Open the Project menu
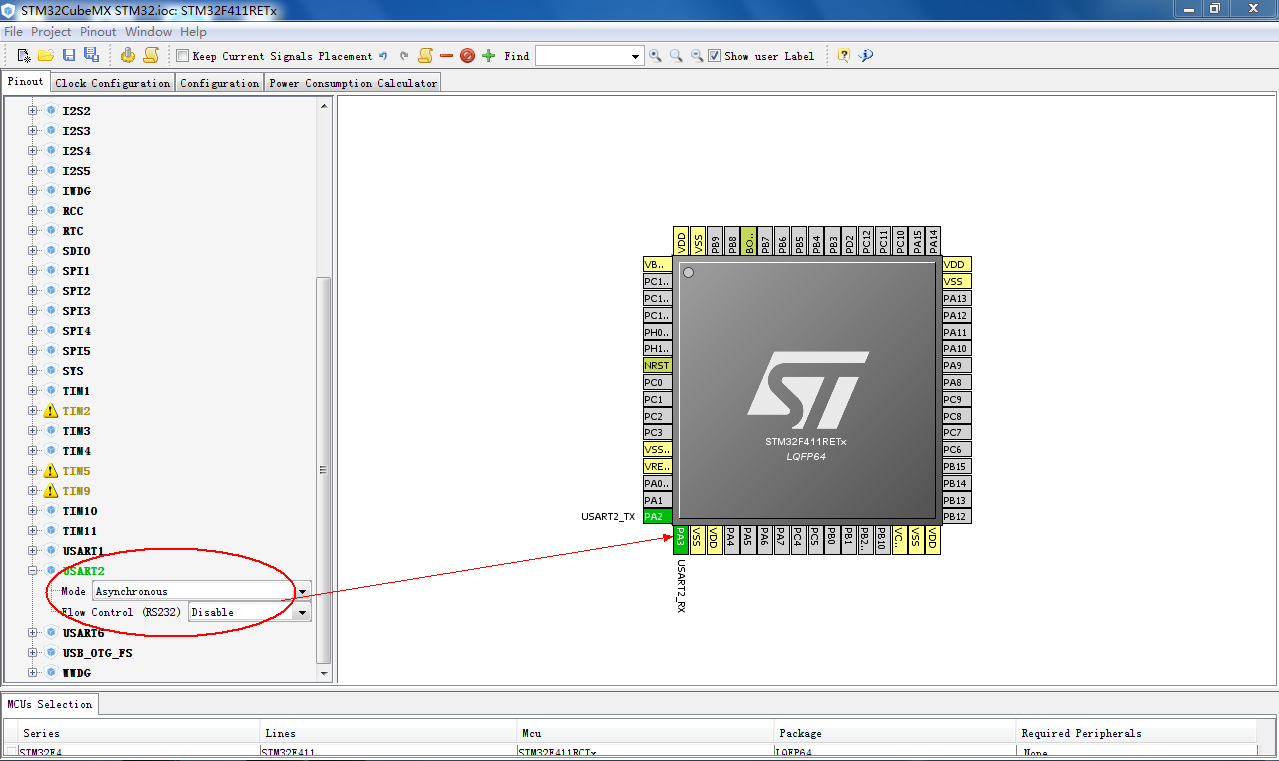The width and height of the screenshot is (1279, 761). pyautogui.click(x=51, y=32)
